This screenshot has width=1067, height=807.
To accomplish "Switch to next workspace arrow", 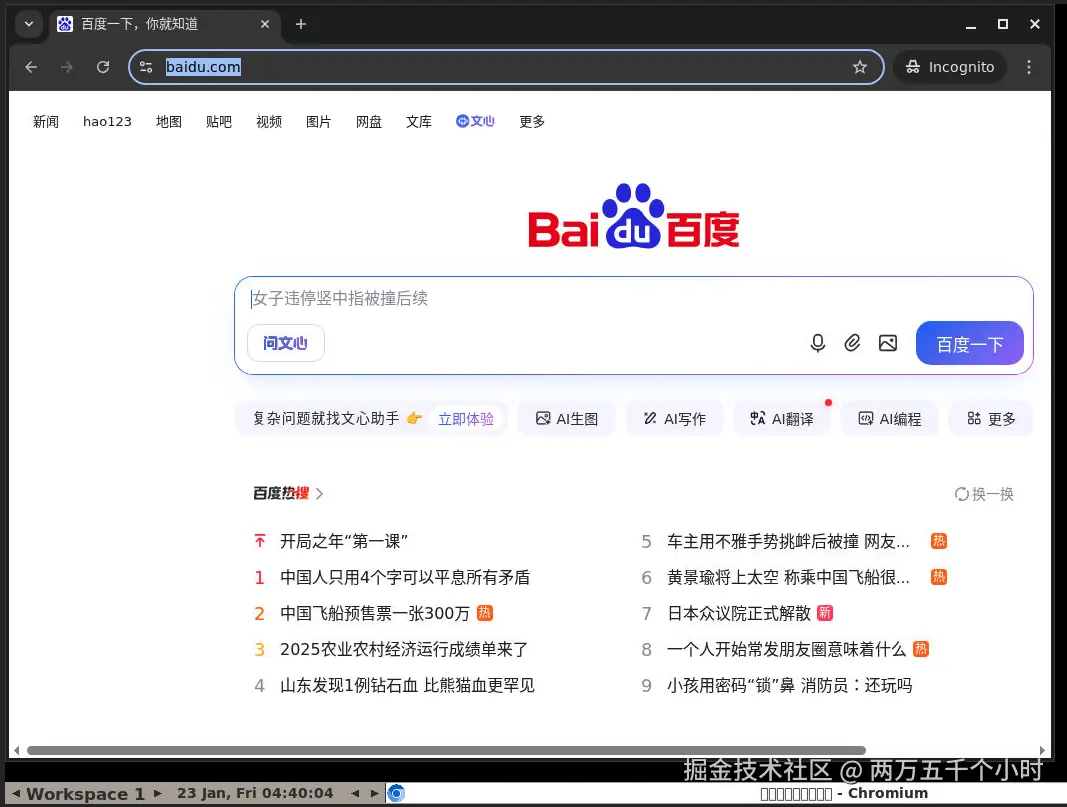I will click(x=158, y=793).
